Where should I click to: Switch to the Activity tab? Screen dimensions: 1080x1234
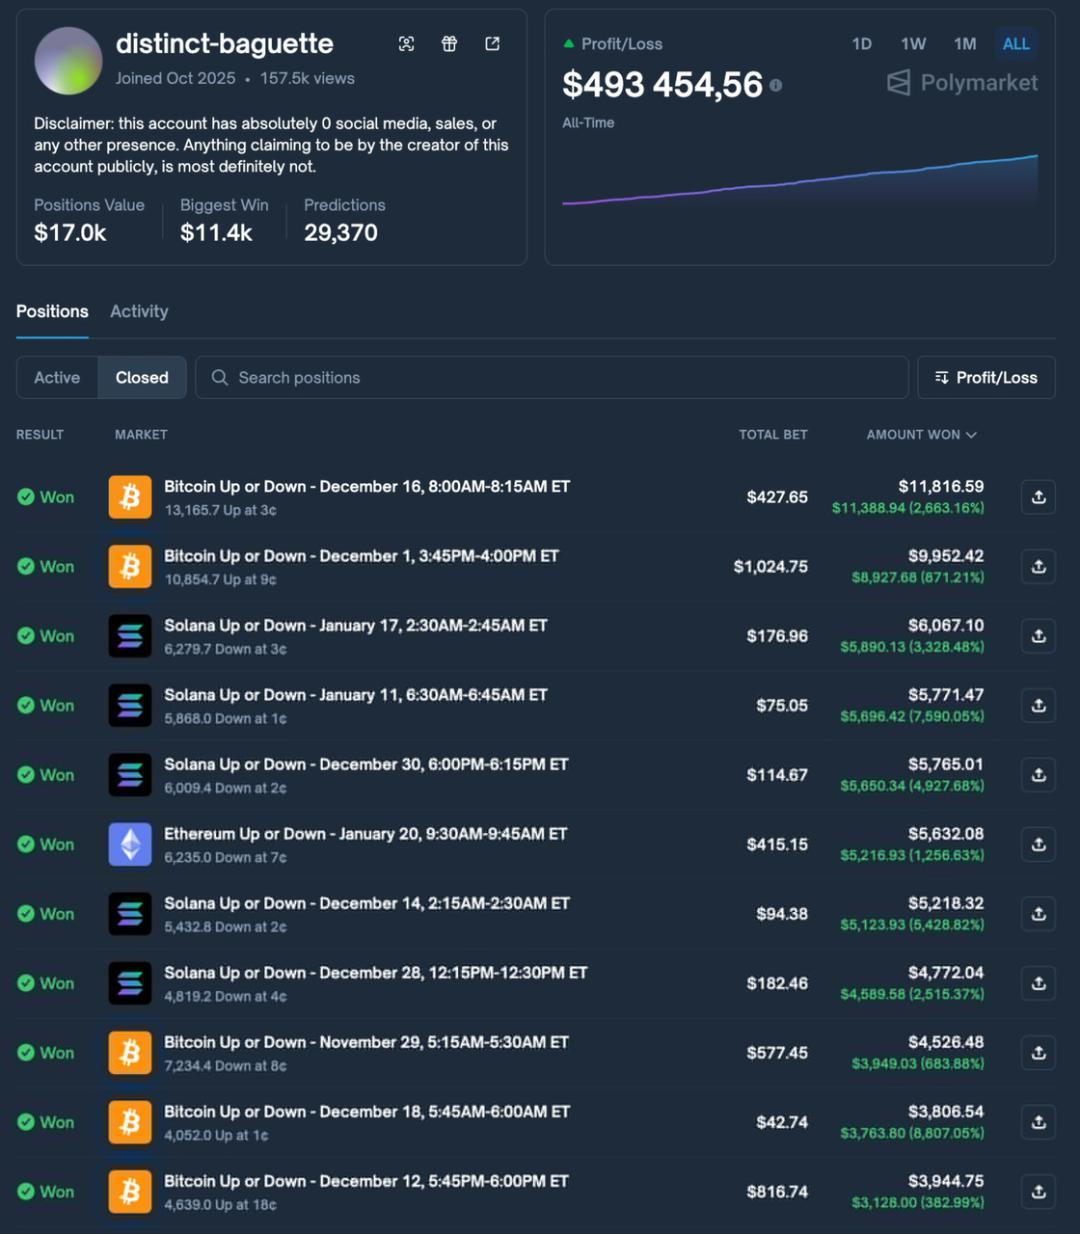click(139, 311)
